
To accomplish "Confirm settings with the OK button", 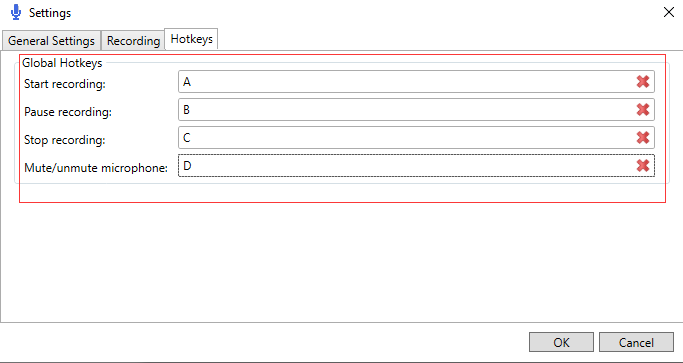I will pos(561,342).
